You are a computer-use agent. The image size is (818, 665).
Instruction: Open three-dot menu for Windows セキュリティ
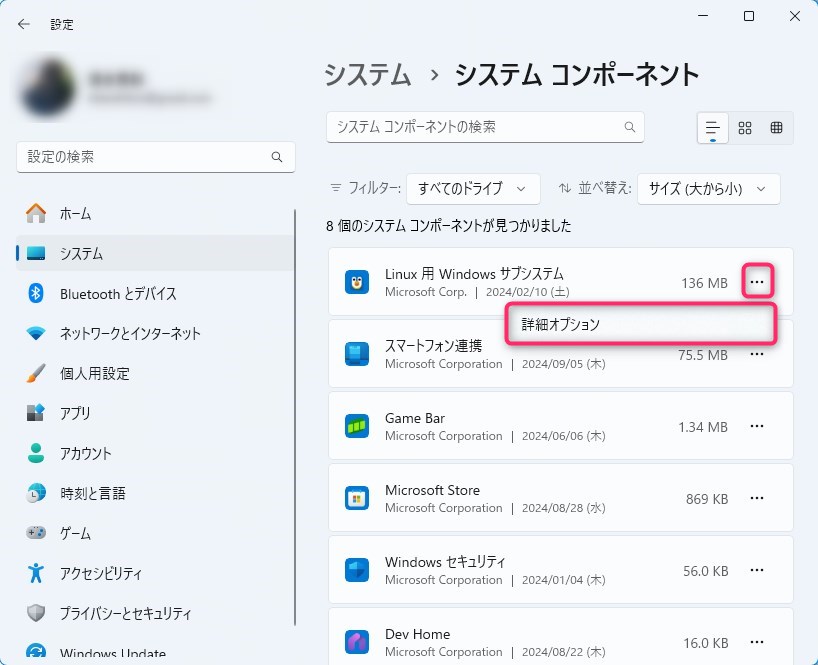coord(757,571)
